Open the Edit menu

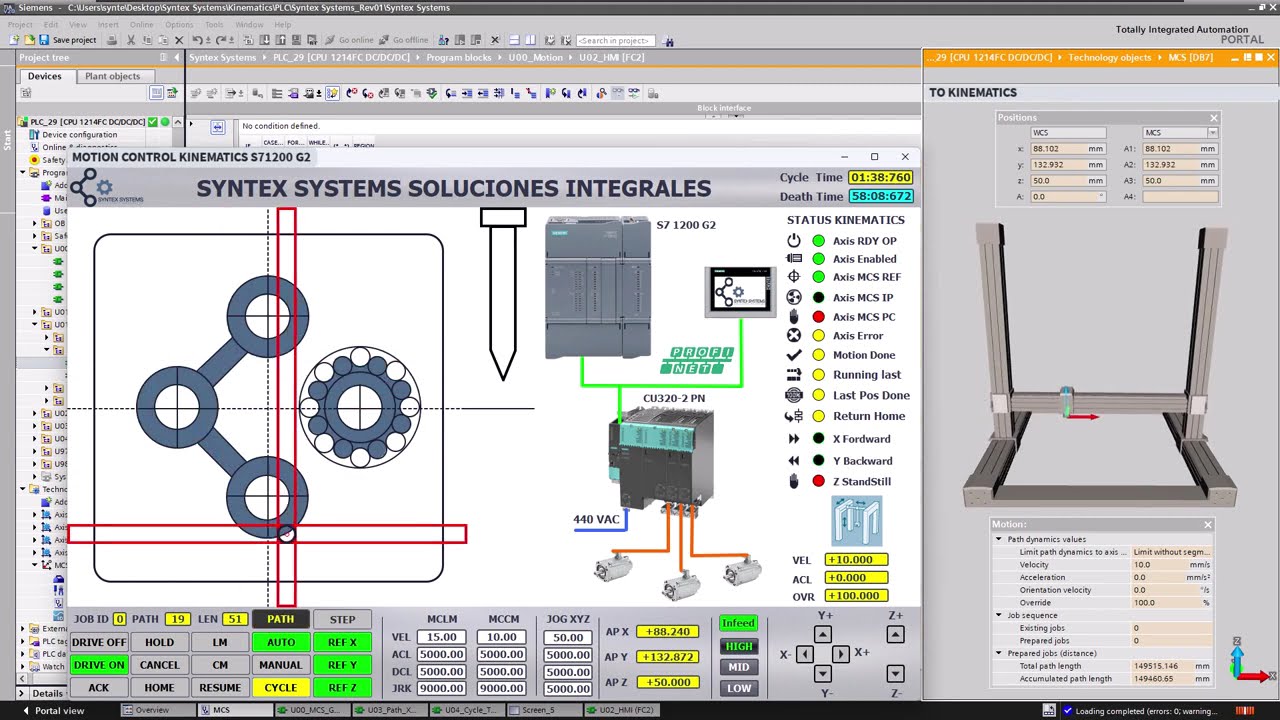click(x=50, y=24)
